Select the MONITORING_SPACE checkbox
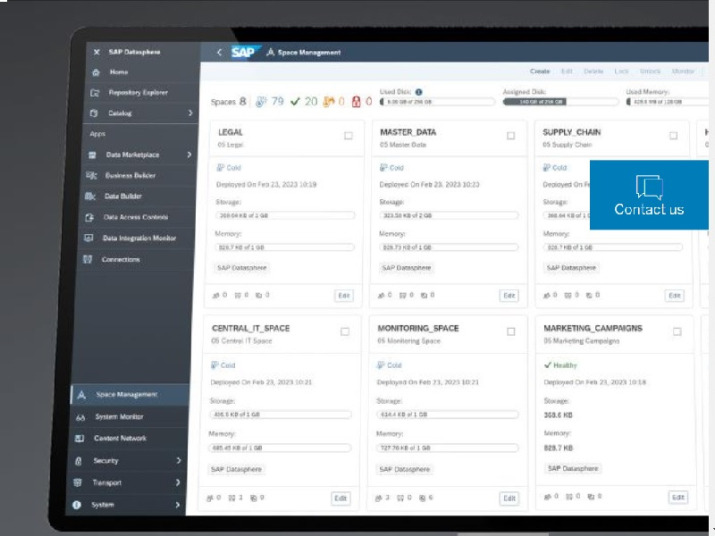 [x=511, y=332]
